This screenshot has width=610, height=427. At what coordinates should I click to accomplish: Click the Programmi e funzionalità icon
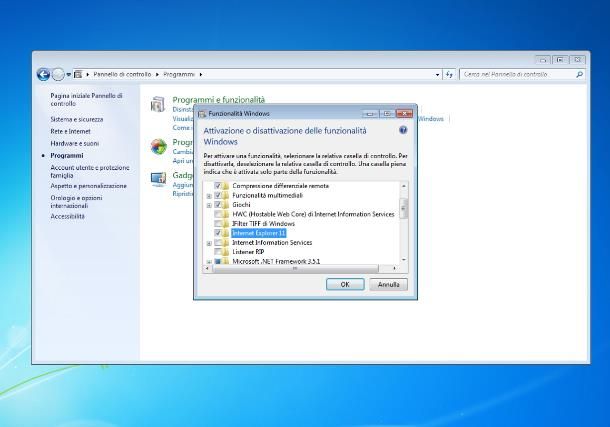158,104
